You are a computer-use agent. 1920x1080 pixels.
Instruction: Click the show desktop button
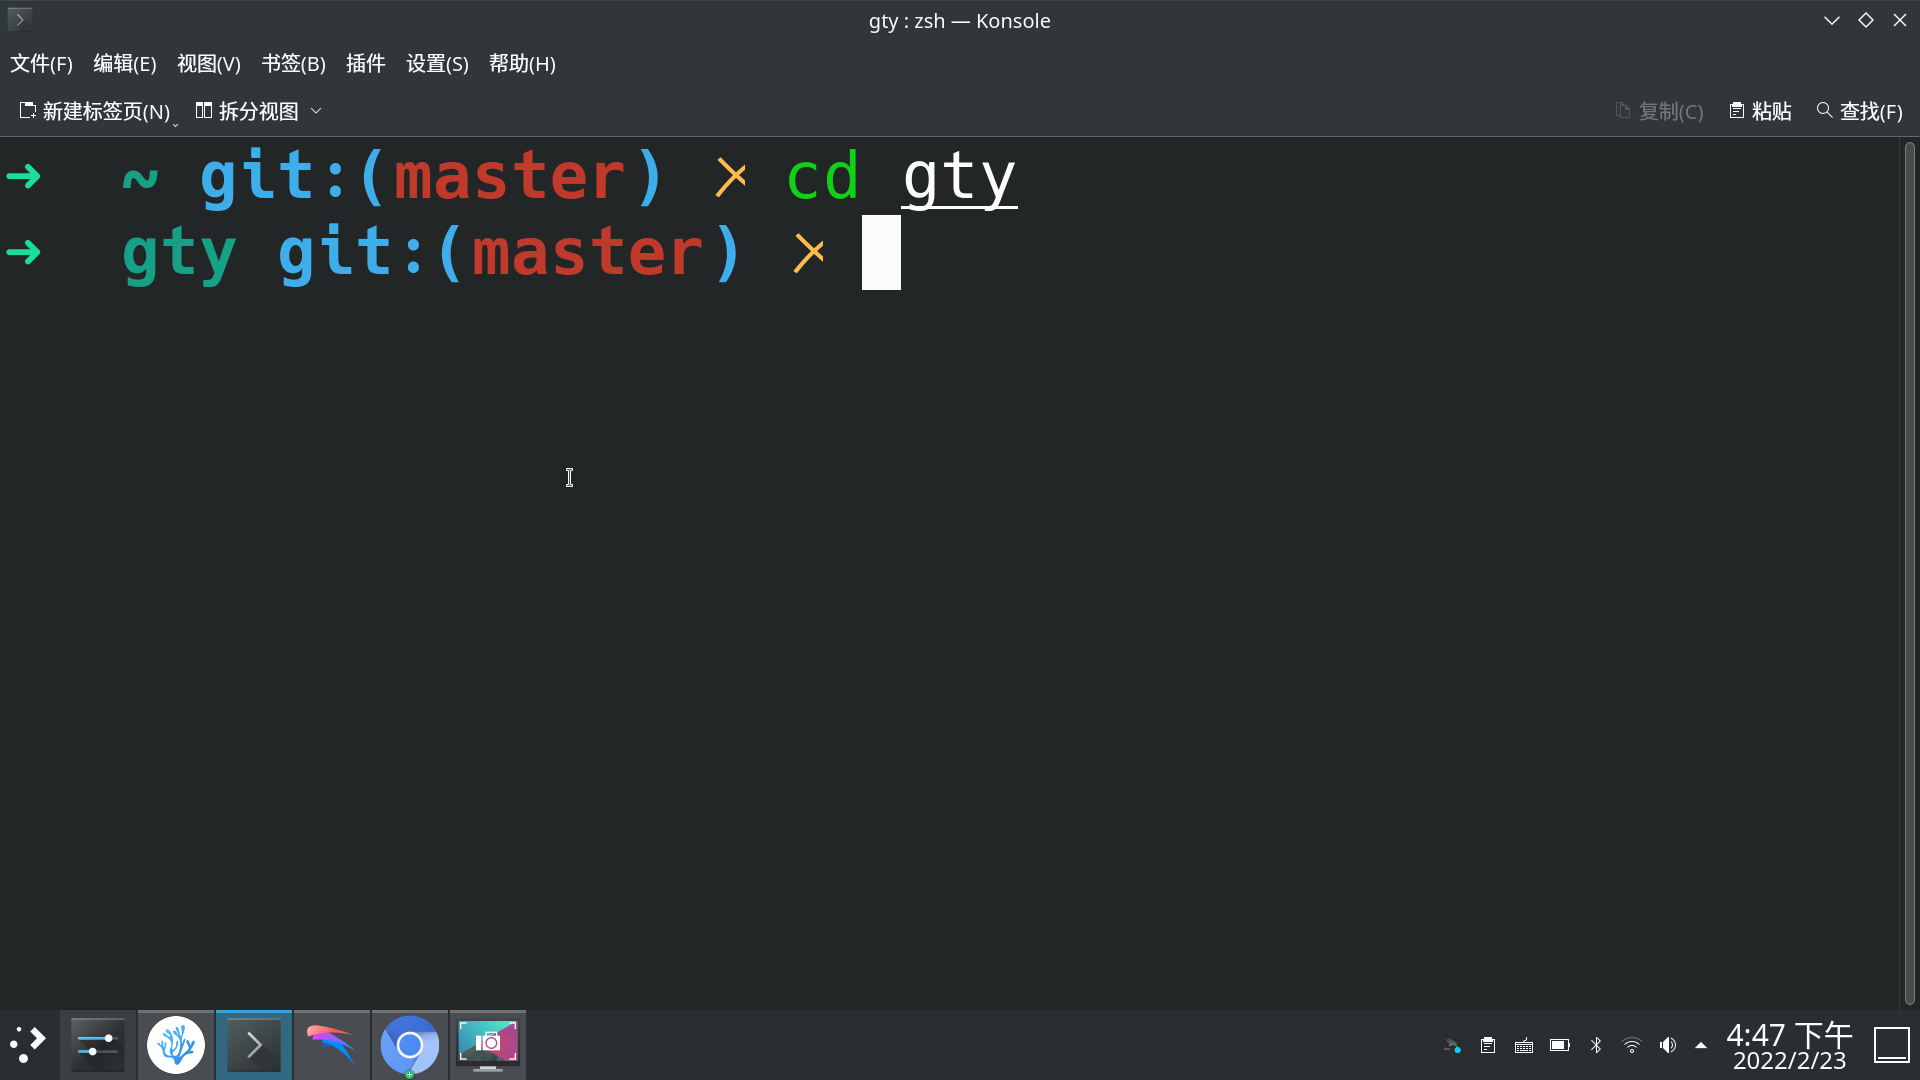pos(1892,1046)
